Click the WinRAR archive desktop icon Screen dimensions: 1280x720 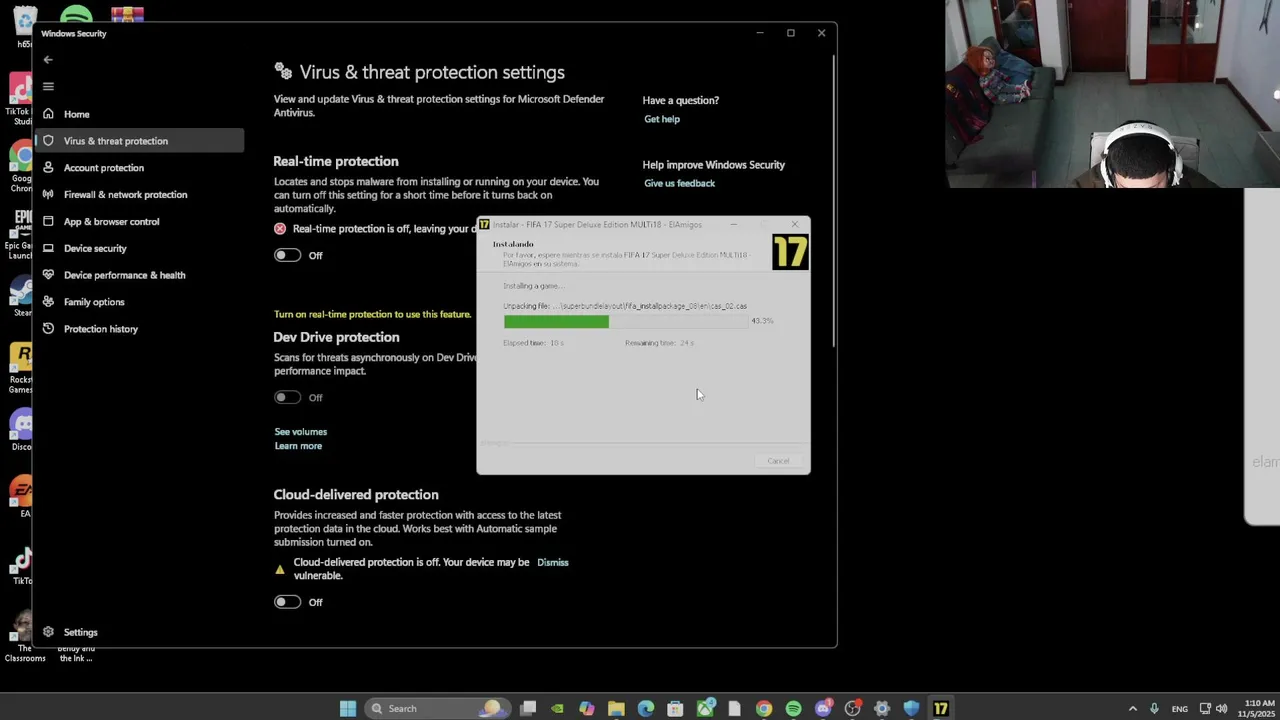tap(127, 15)
